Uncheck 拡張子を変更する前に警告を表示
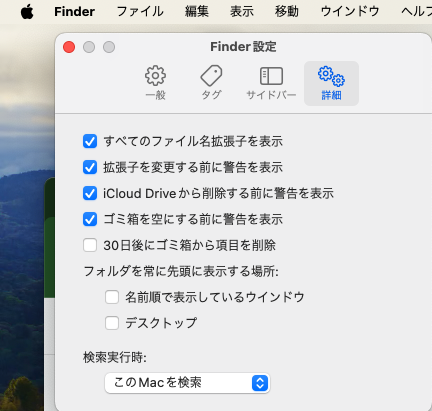432x411 pixels. pos(90,167)
